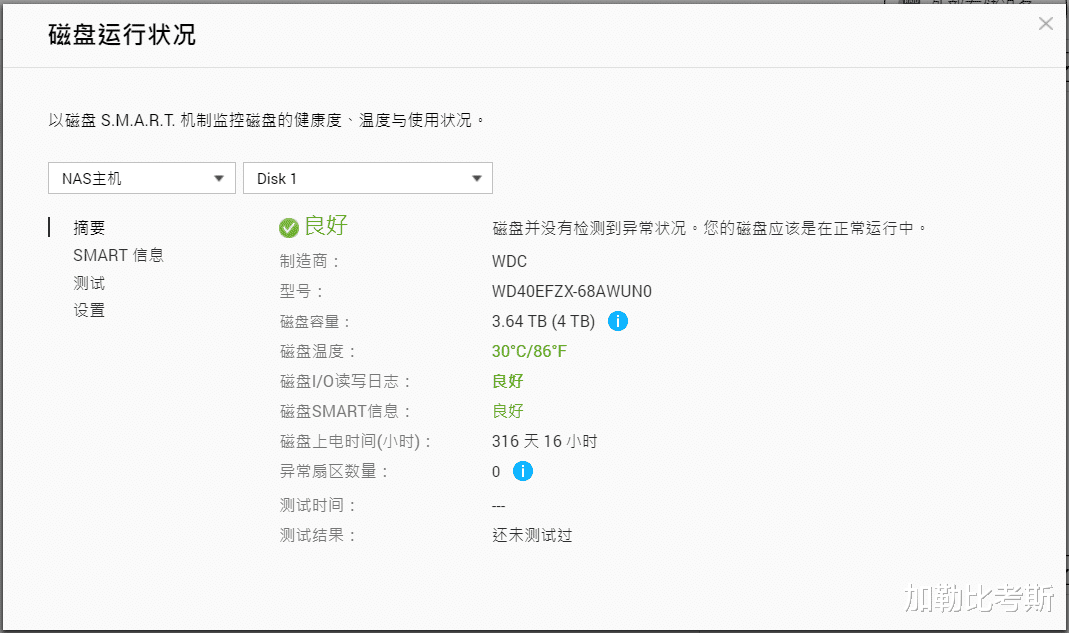Open the 设置 tab
The height and width of the screenshot is (633, 1069).
pos(89,310)
